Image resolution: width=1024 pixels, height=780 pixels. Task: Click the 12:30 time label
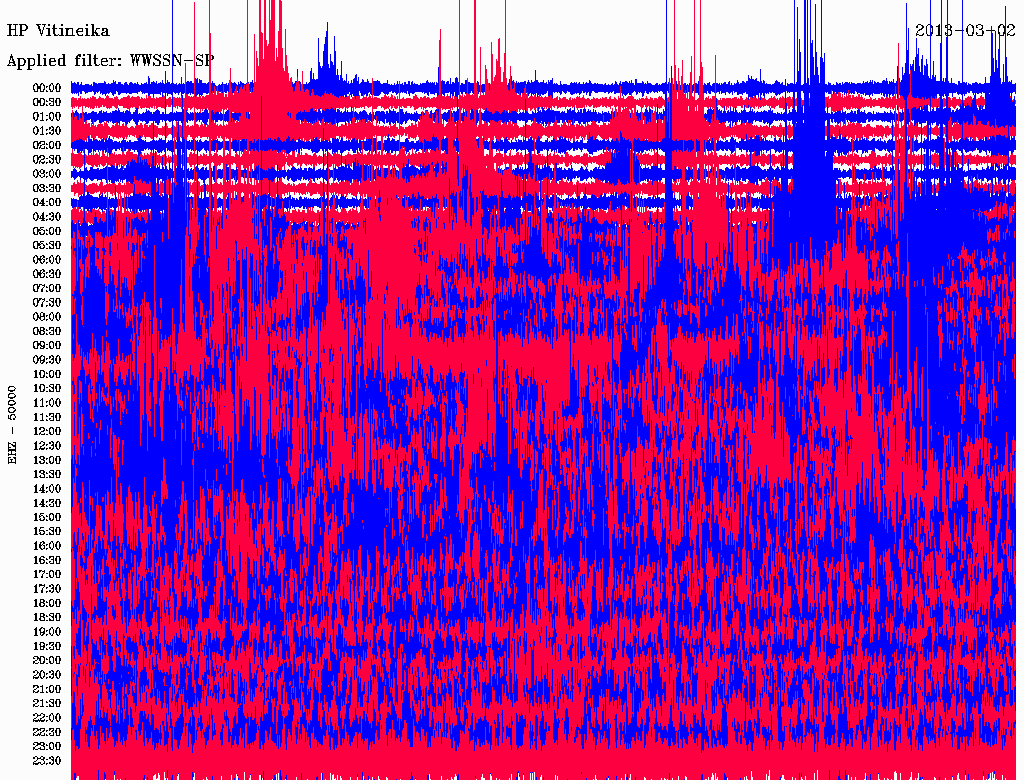[x=47, y=446]
